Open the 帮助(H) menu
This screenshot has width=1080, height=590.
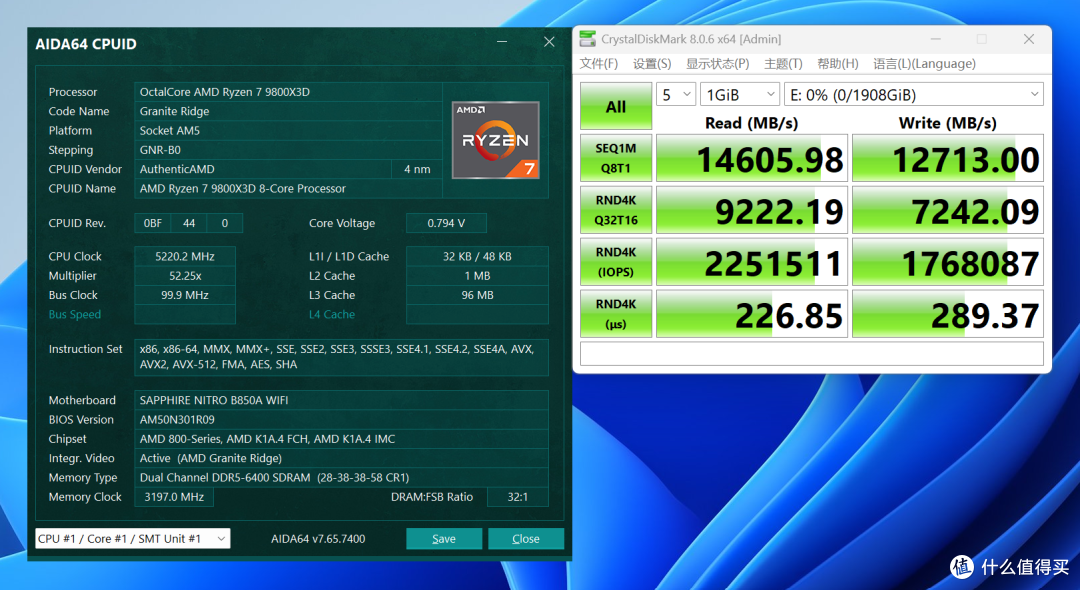pos(838,63)
